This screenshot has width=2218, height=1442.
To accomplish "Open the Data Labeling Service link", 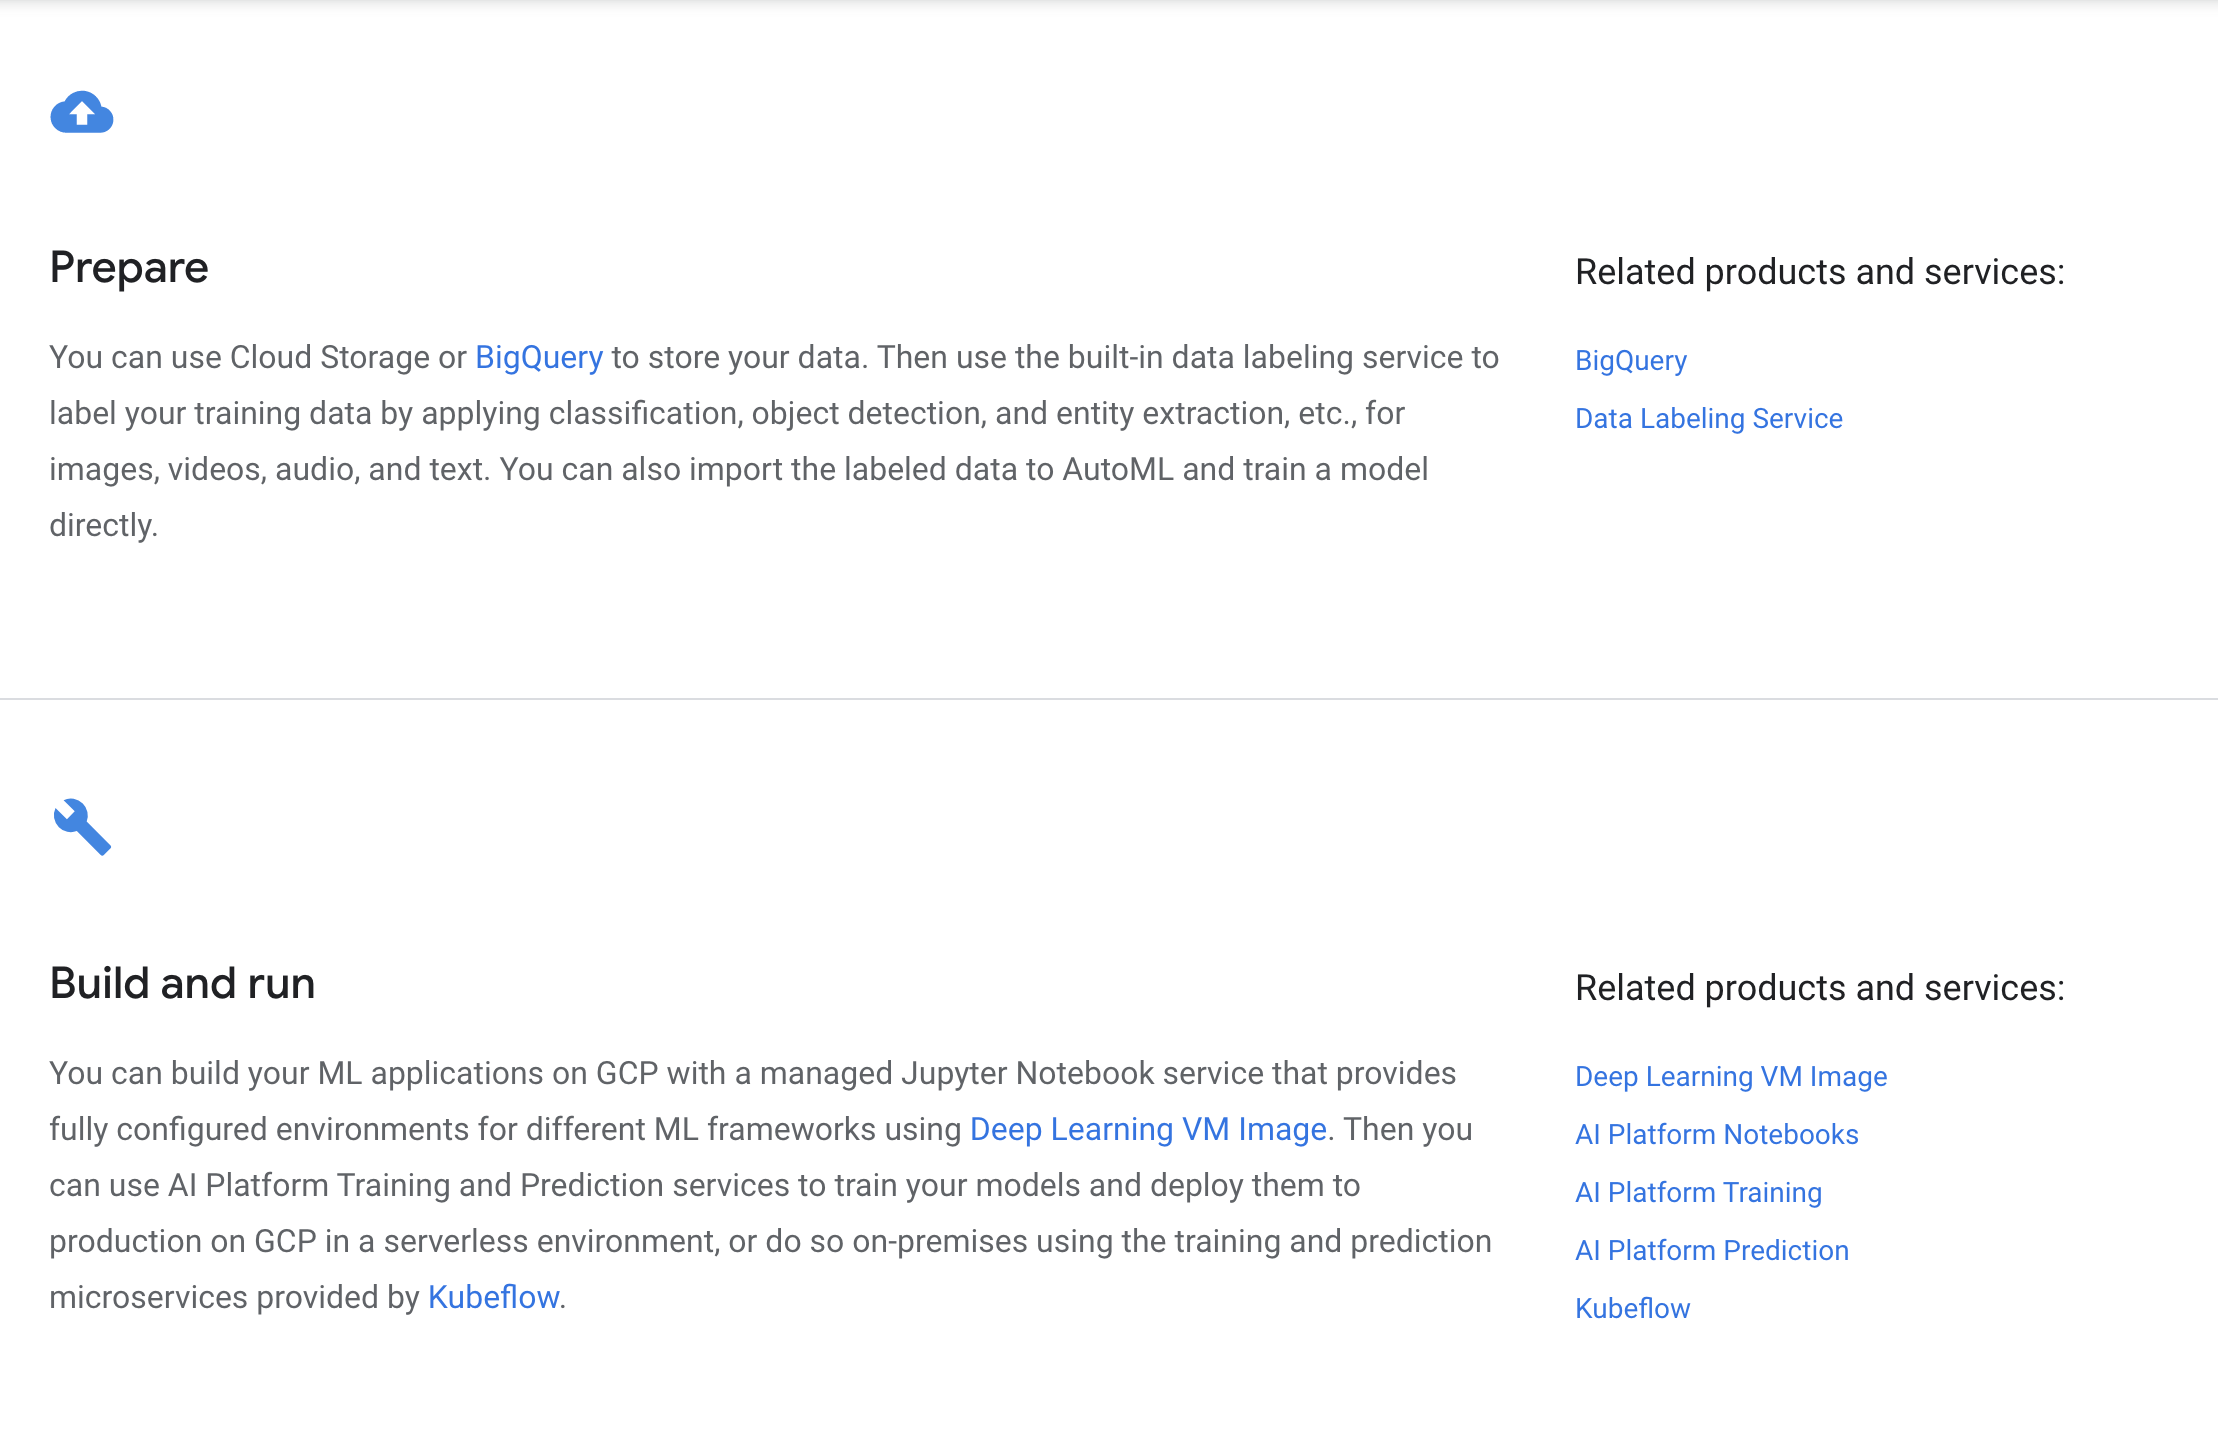I will [1708, 419].
